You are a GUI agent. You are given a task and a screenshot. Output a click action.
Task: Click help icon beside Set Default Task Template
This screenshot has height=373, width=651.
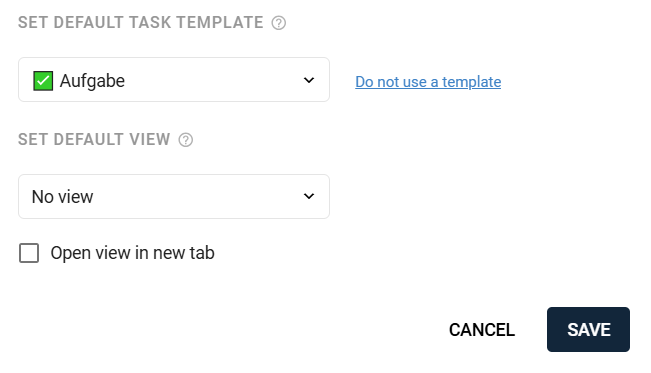pyautogui.click(x=279, y=23)
